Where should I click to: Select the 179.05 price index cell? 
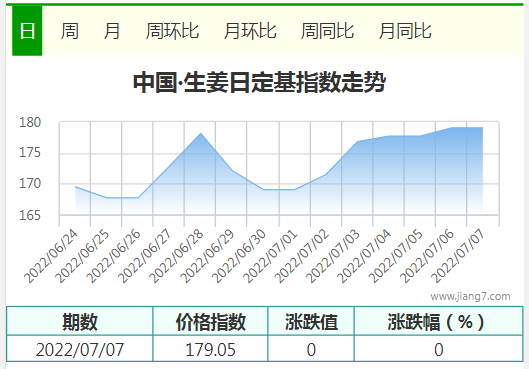tap(210, 349)
